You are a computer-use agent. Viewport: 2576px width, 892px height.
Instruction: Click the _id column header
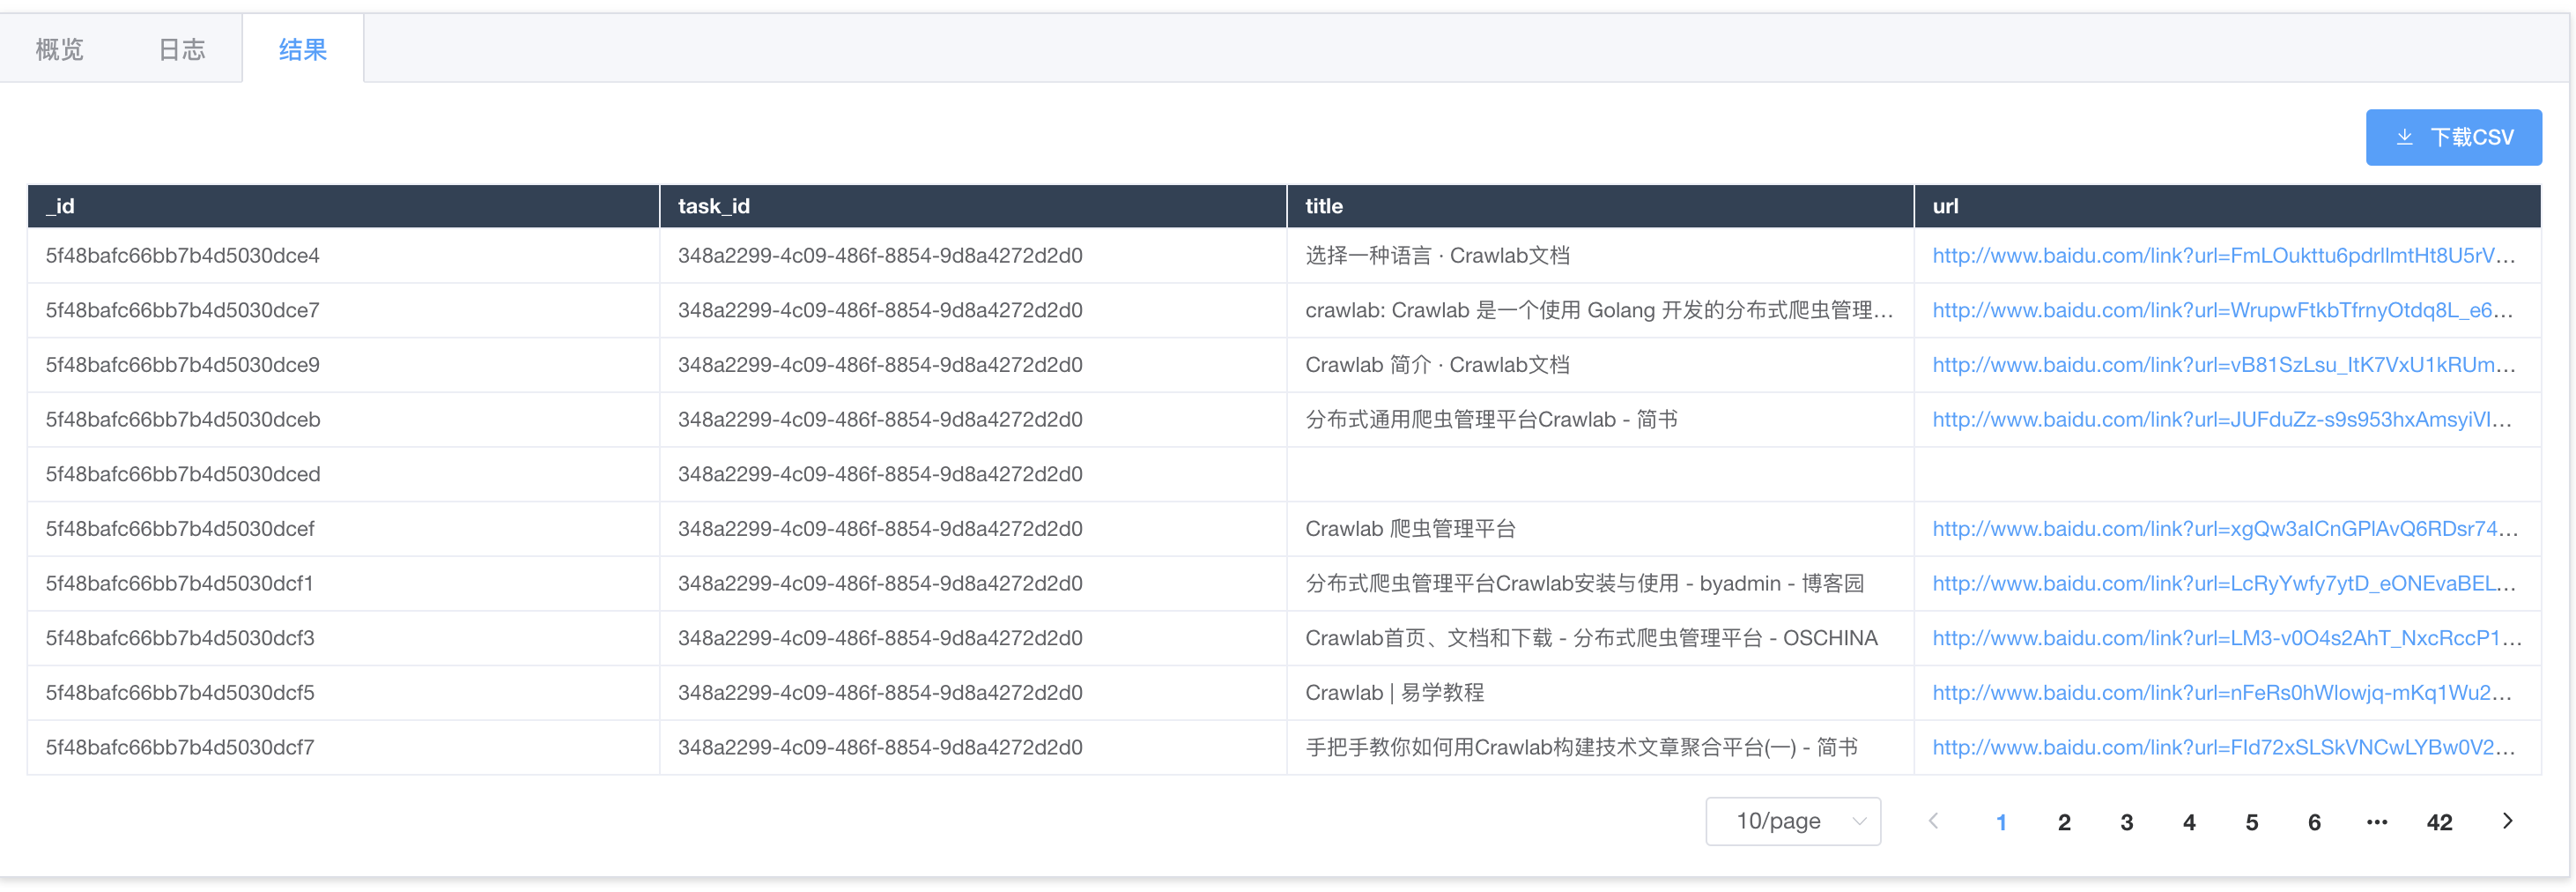[343, 206]
